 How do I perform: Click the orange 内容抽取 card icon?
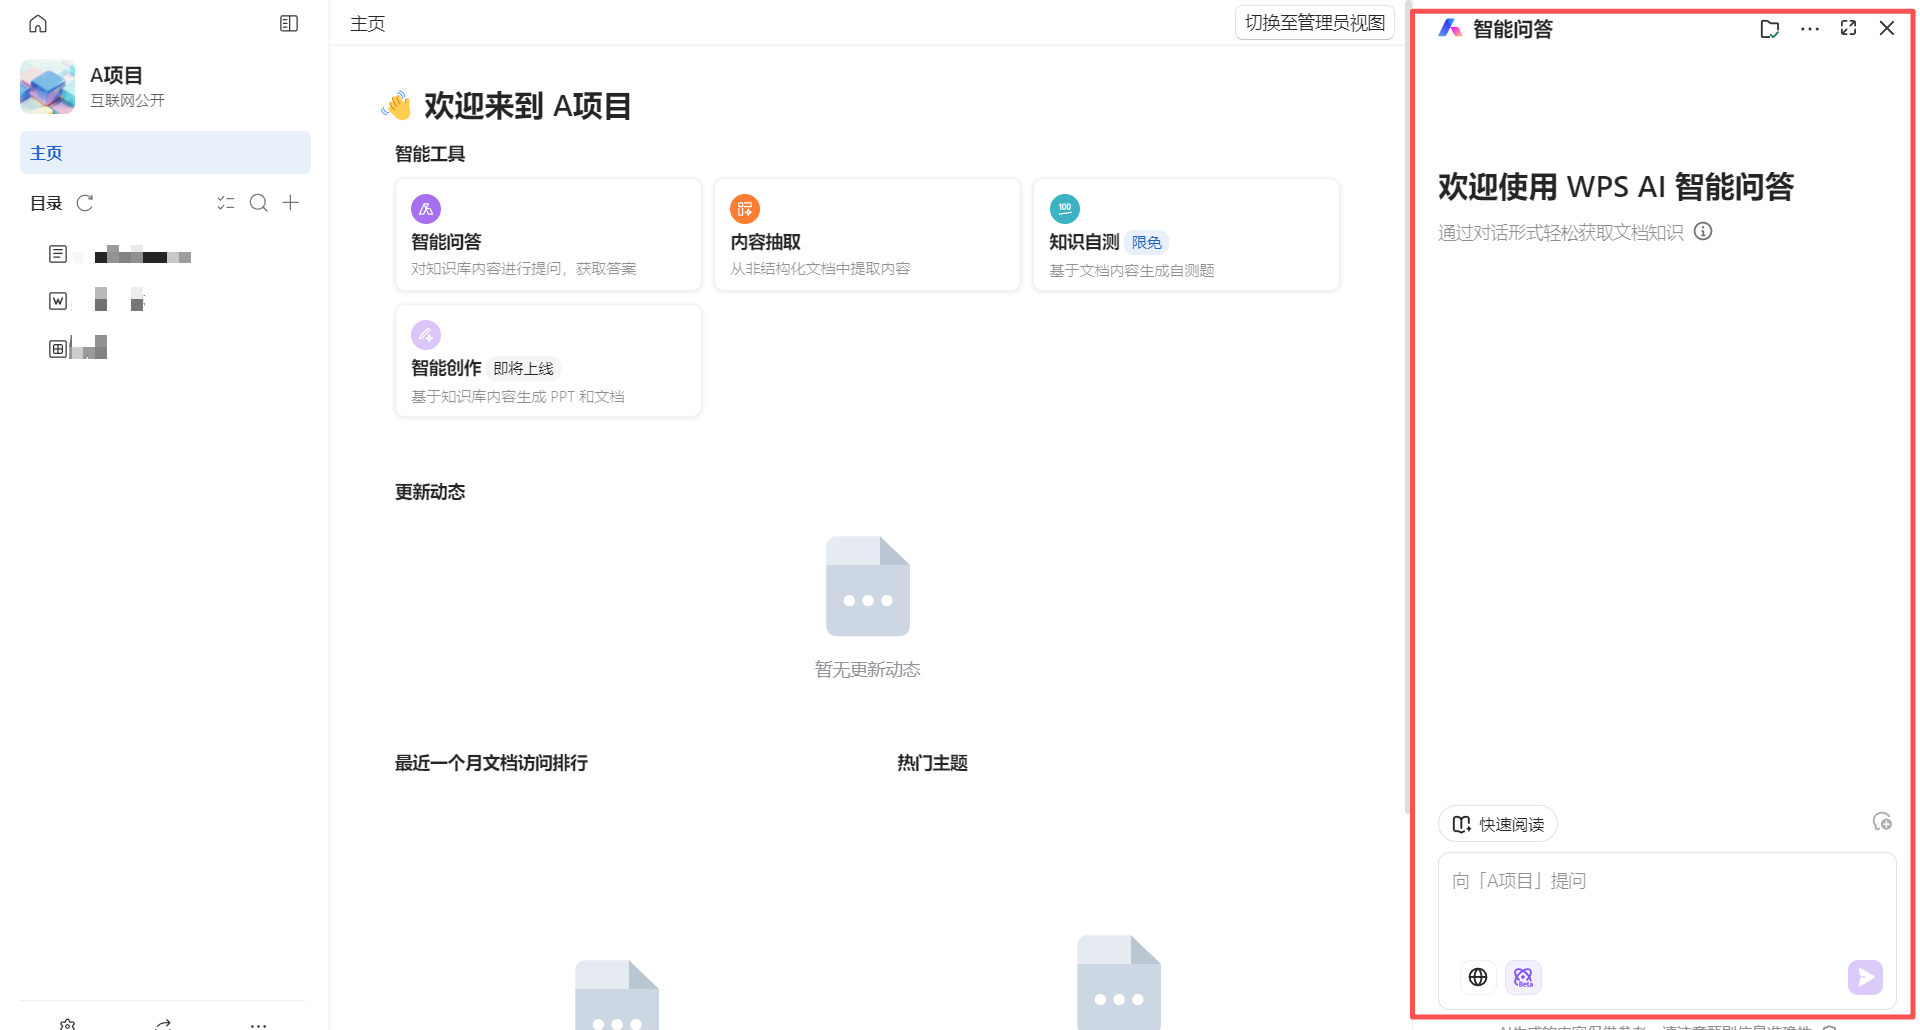(x=745, y=209)
